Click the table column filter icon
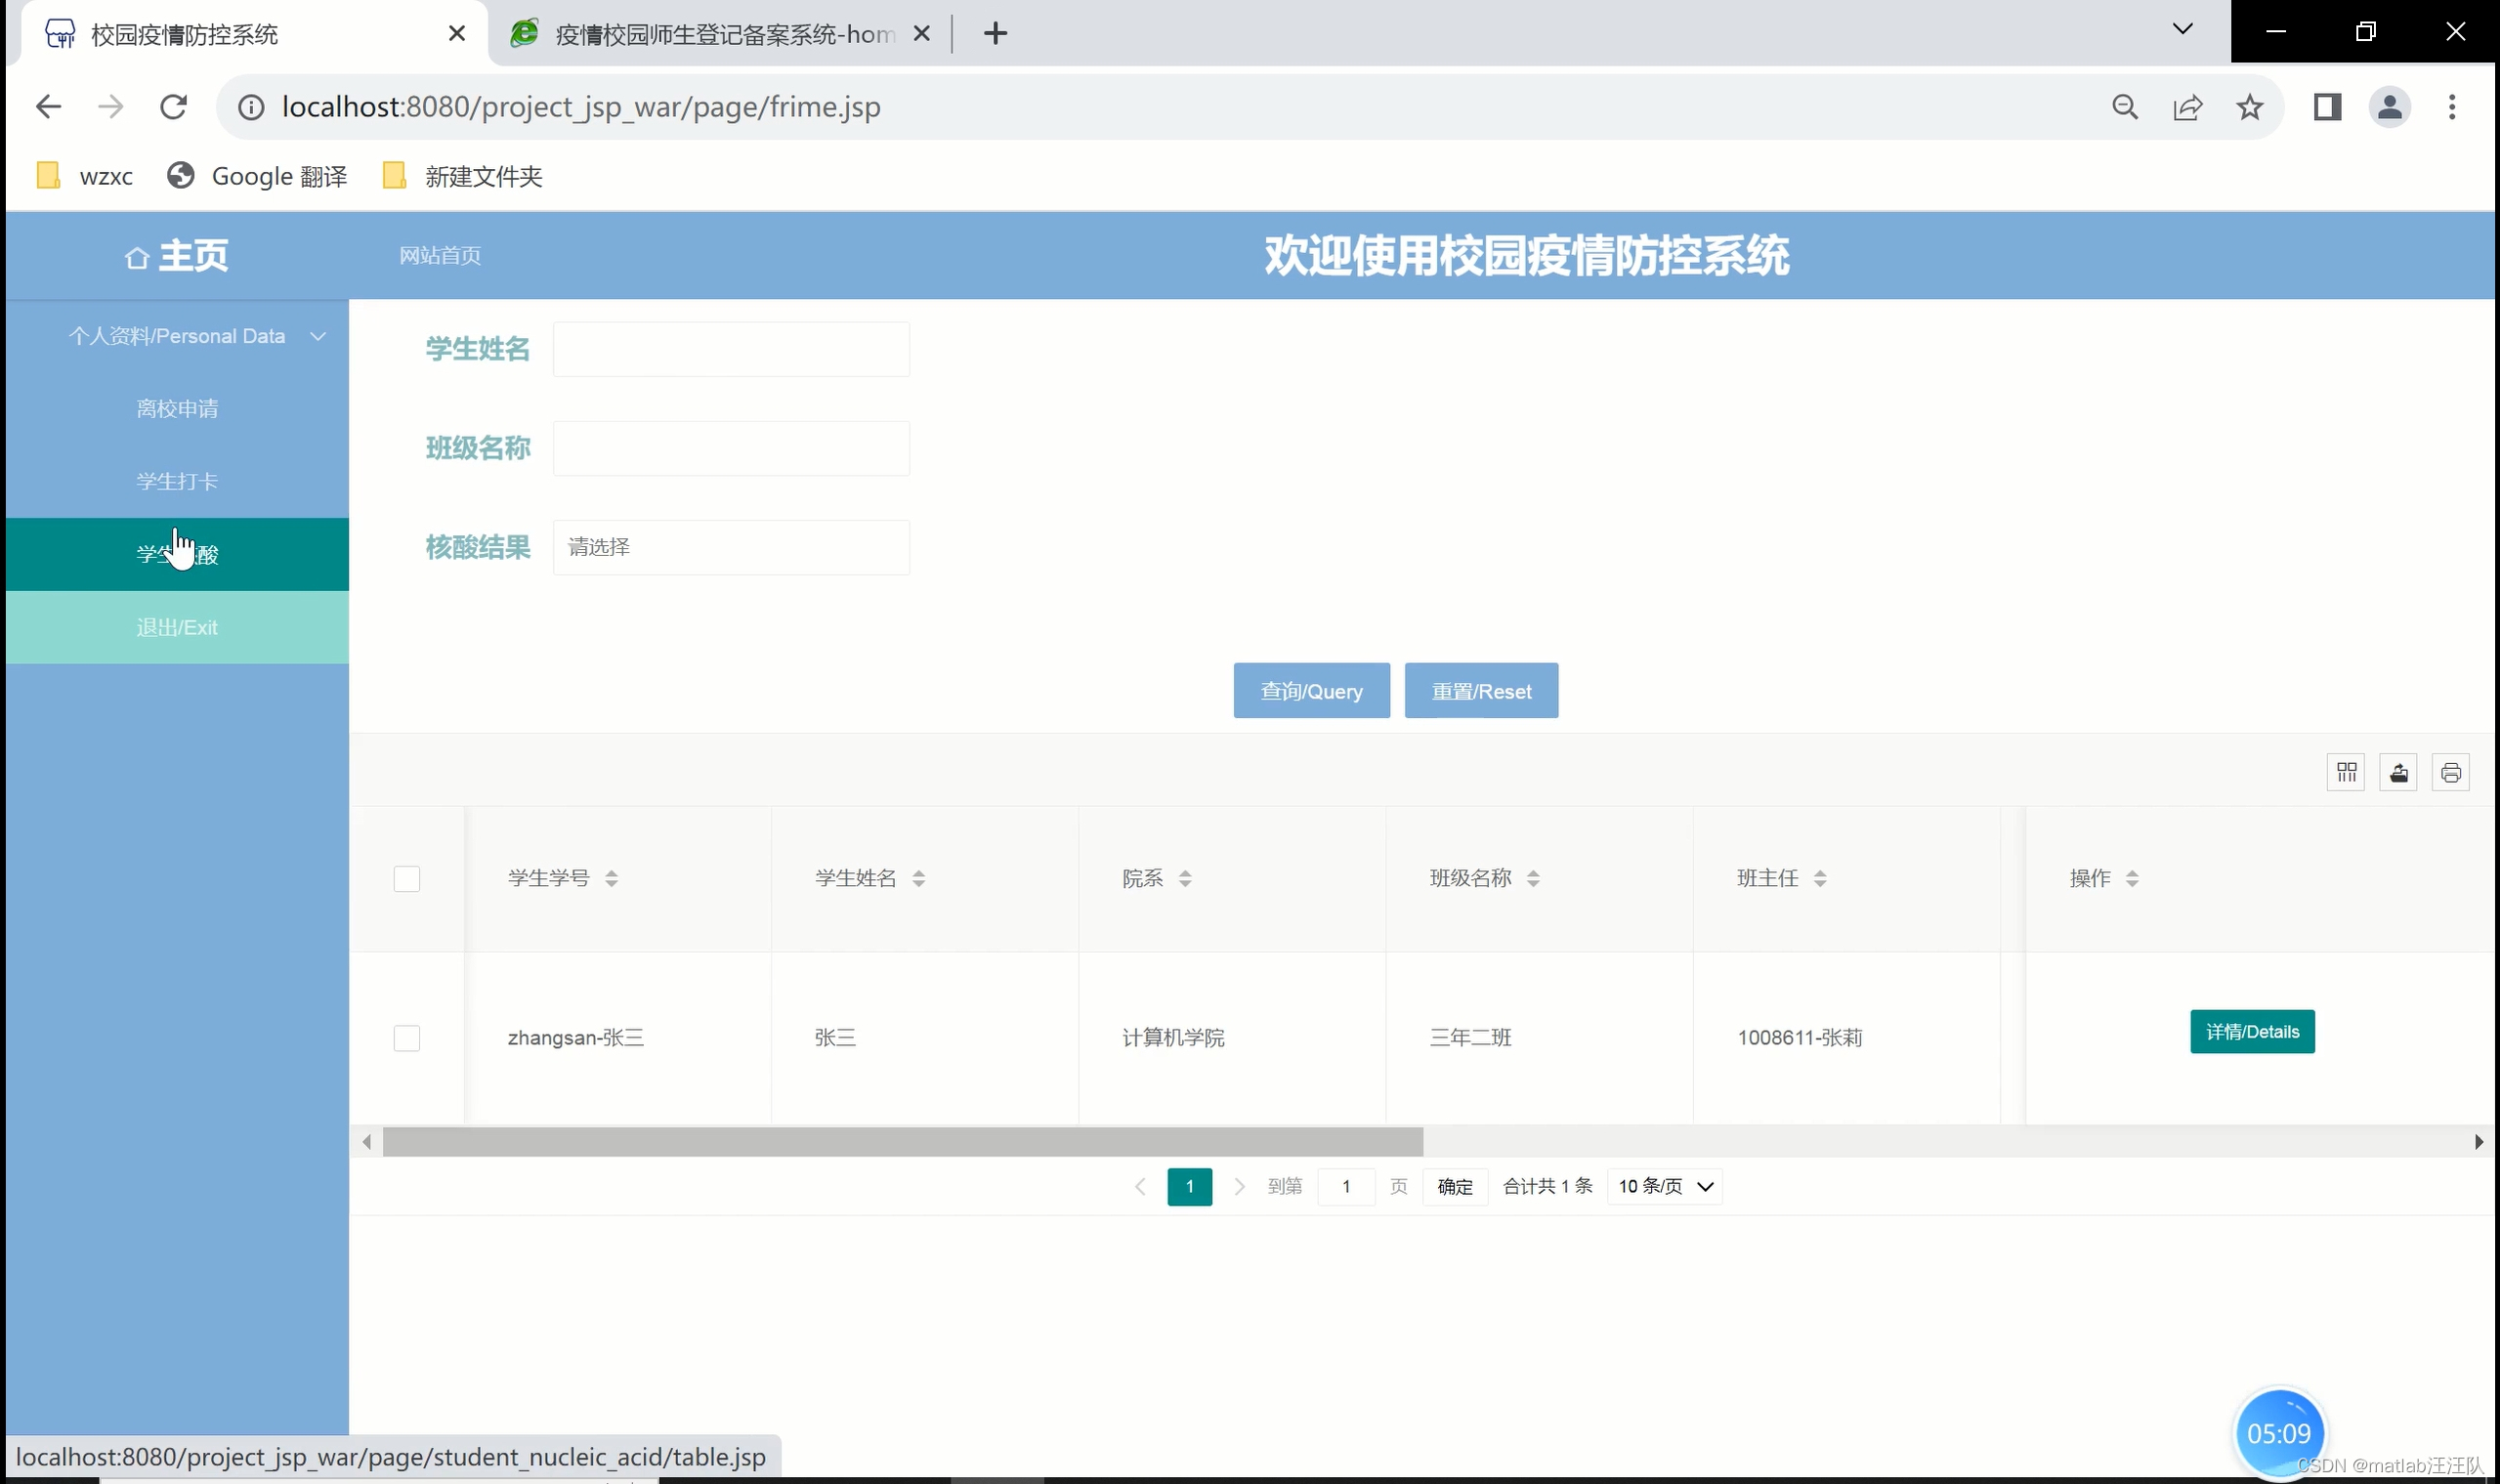The height and width of the screenshot is (1484, 2500). 2346,772
